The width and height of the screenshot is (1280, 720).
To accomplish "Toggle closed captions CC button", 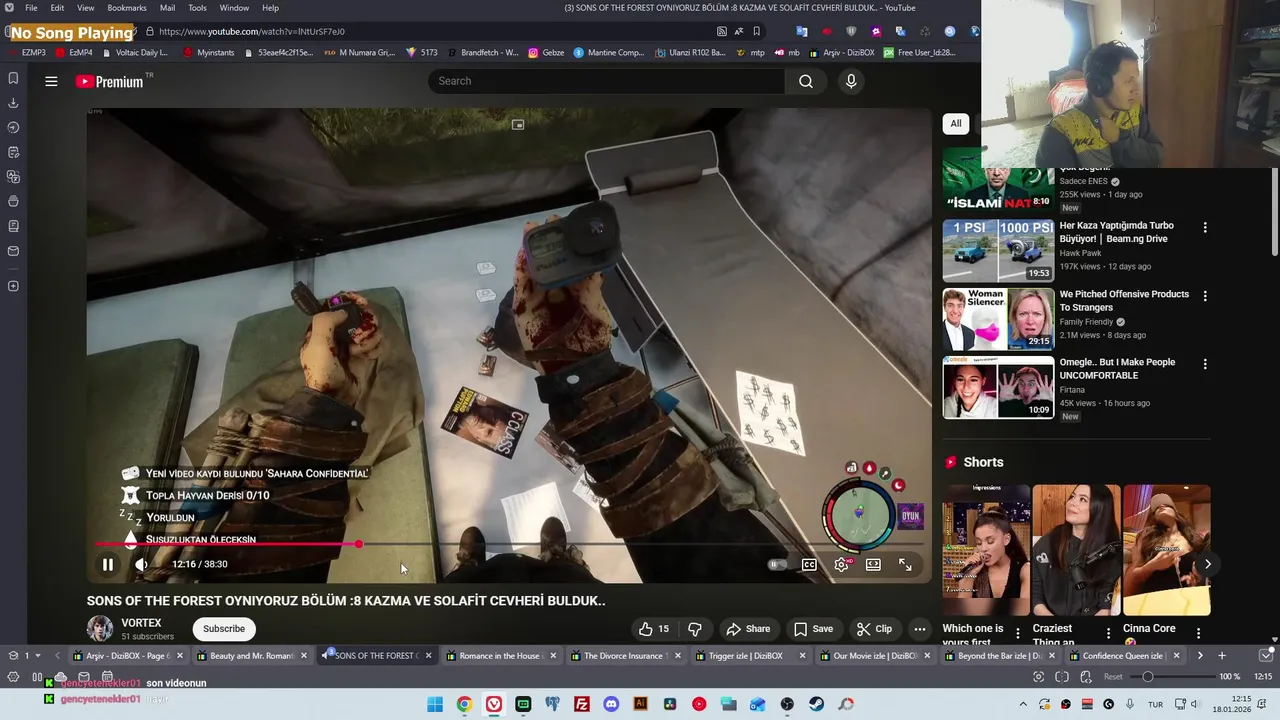I will coord(809,564).
